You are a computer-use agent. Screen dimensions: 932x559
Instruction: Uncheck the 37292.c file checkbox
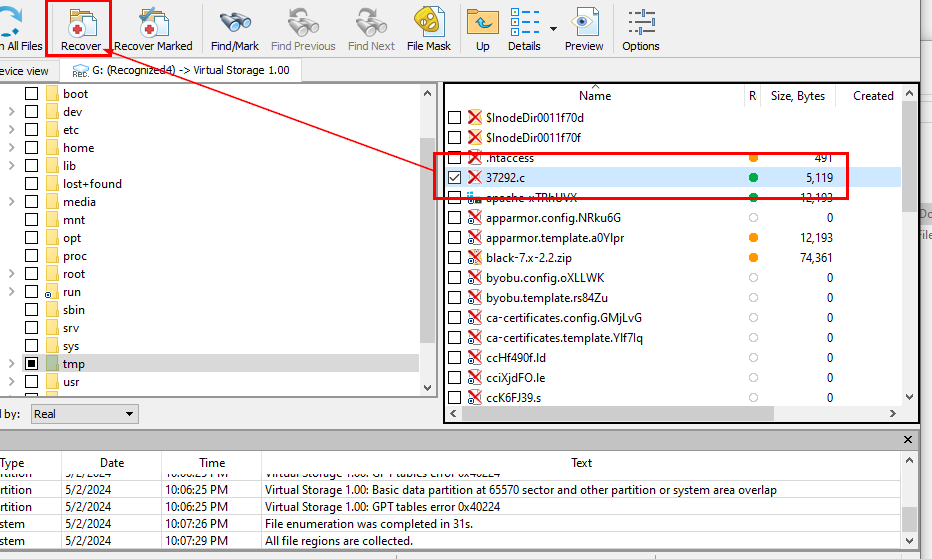click(x=455, y=178)
